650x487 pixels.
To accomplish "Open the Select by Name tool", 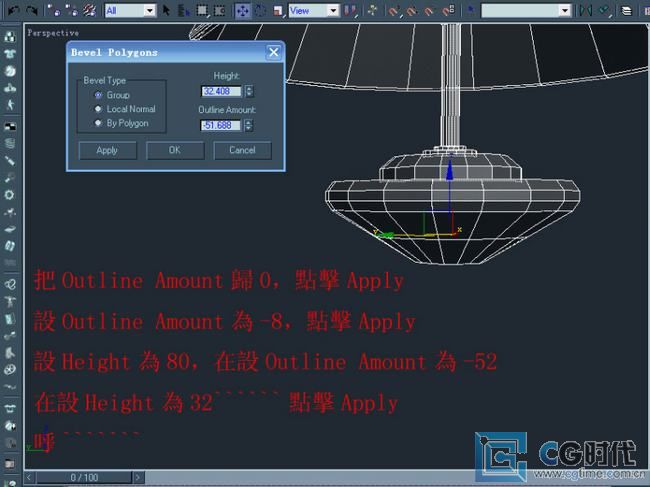I will (x=183, y=10).
